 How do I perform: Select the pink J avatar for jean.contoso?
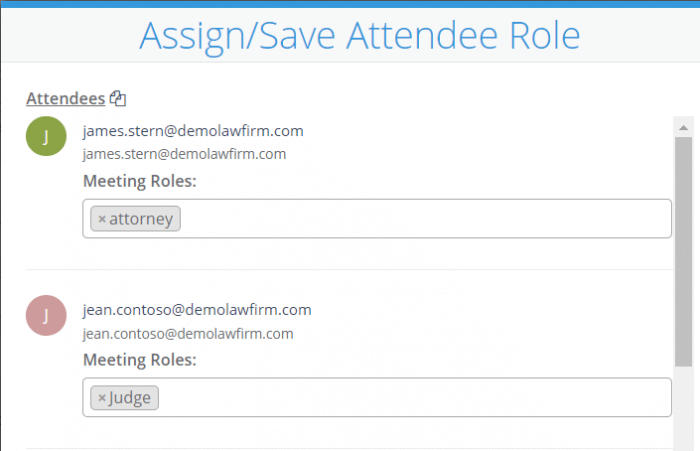pyautogui.click(x=46, y=315)
